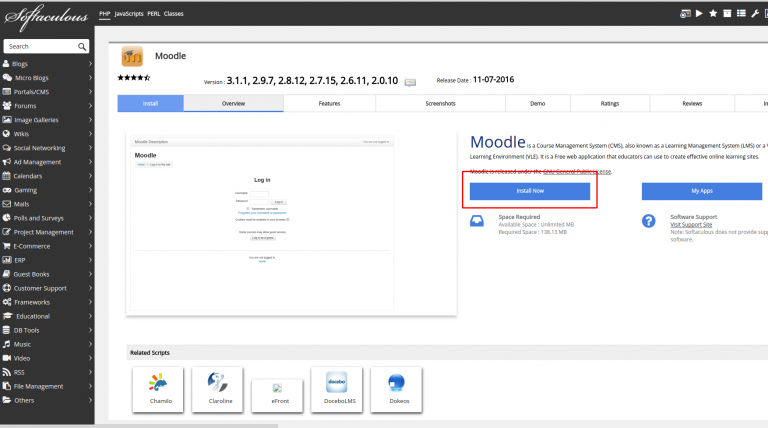The image size is (768, 428).
Task: Open Guest Books category text
Action: coord(31,274)
